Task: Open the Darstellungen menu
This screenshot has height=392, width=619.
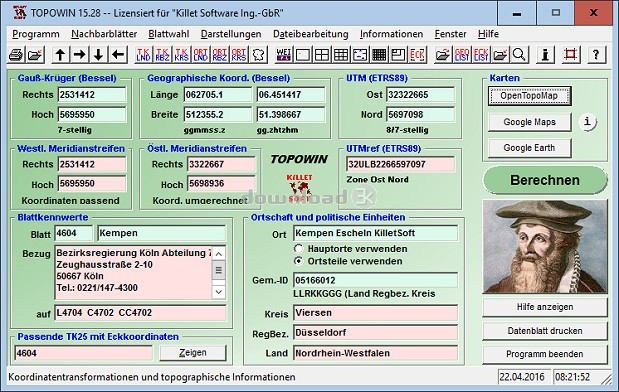Action: [x=231, y=34]
